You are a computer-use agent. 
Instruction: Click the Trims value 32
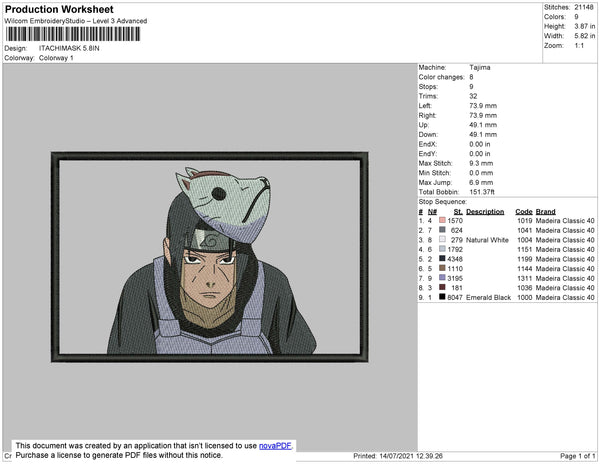(473, 96)
